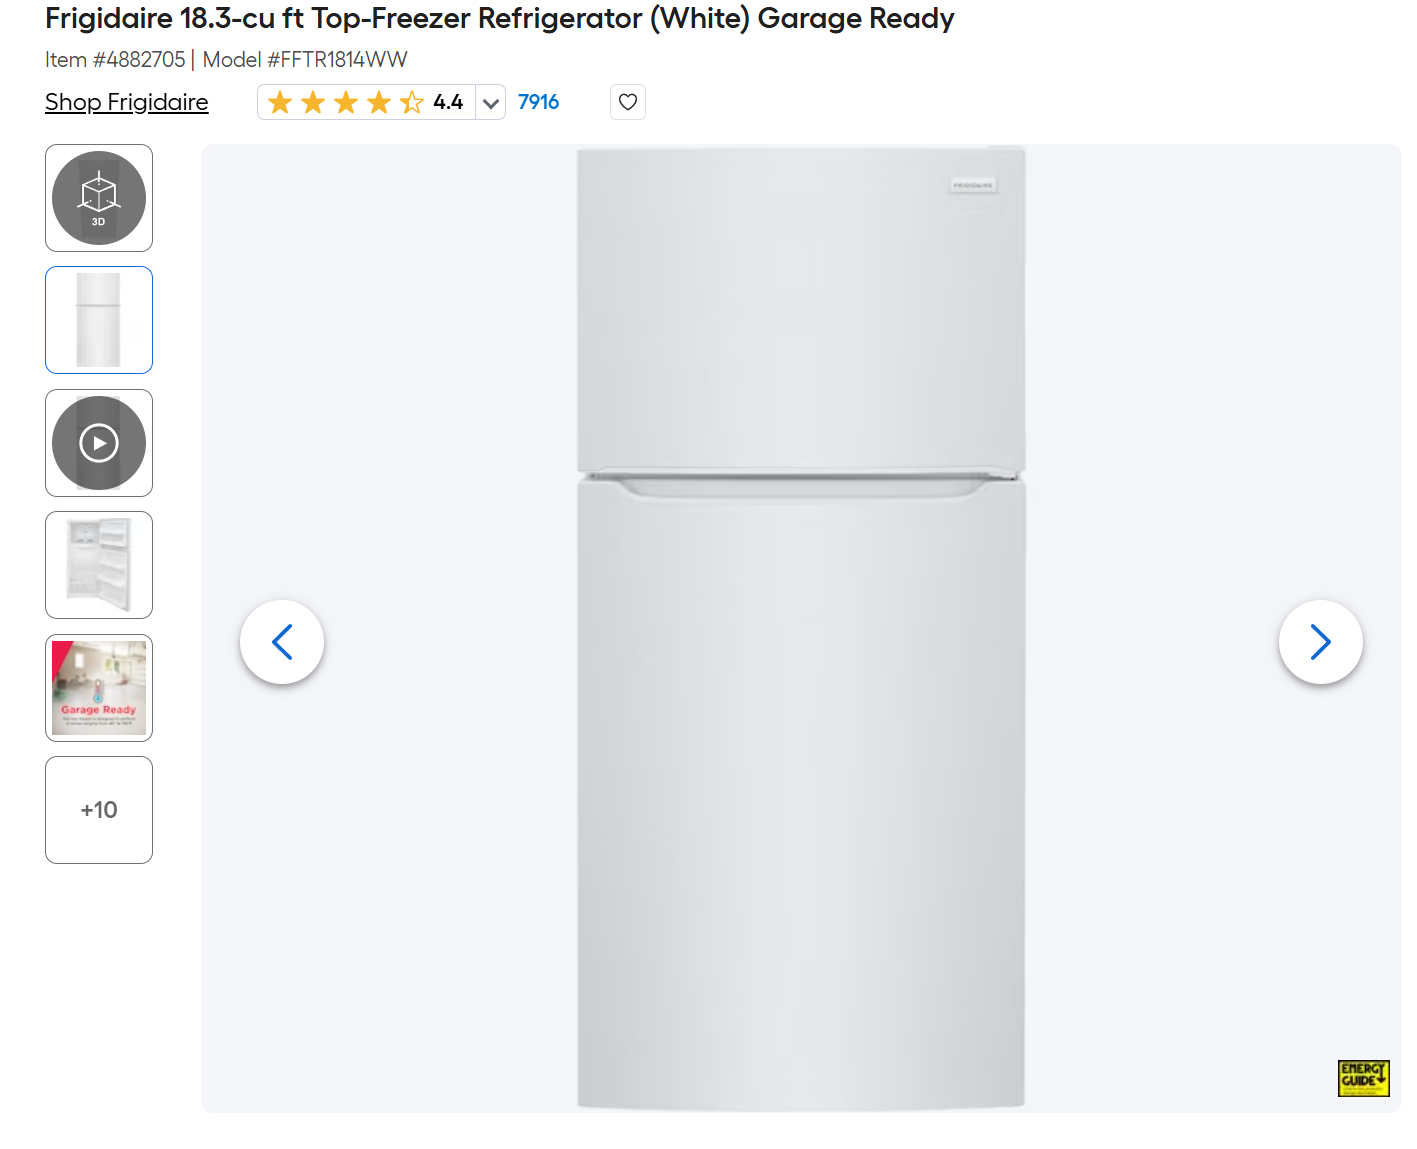The height and width of the screenshot is (1149, 1417).
Task: Expand the rating breakdown dropdown arrow
Action: click(x=491, y=102)
